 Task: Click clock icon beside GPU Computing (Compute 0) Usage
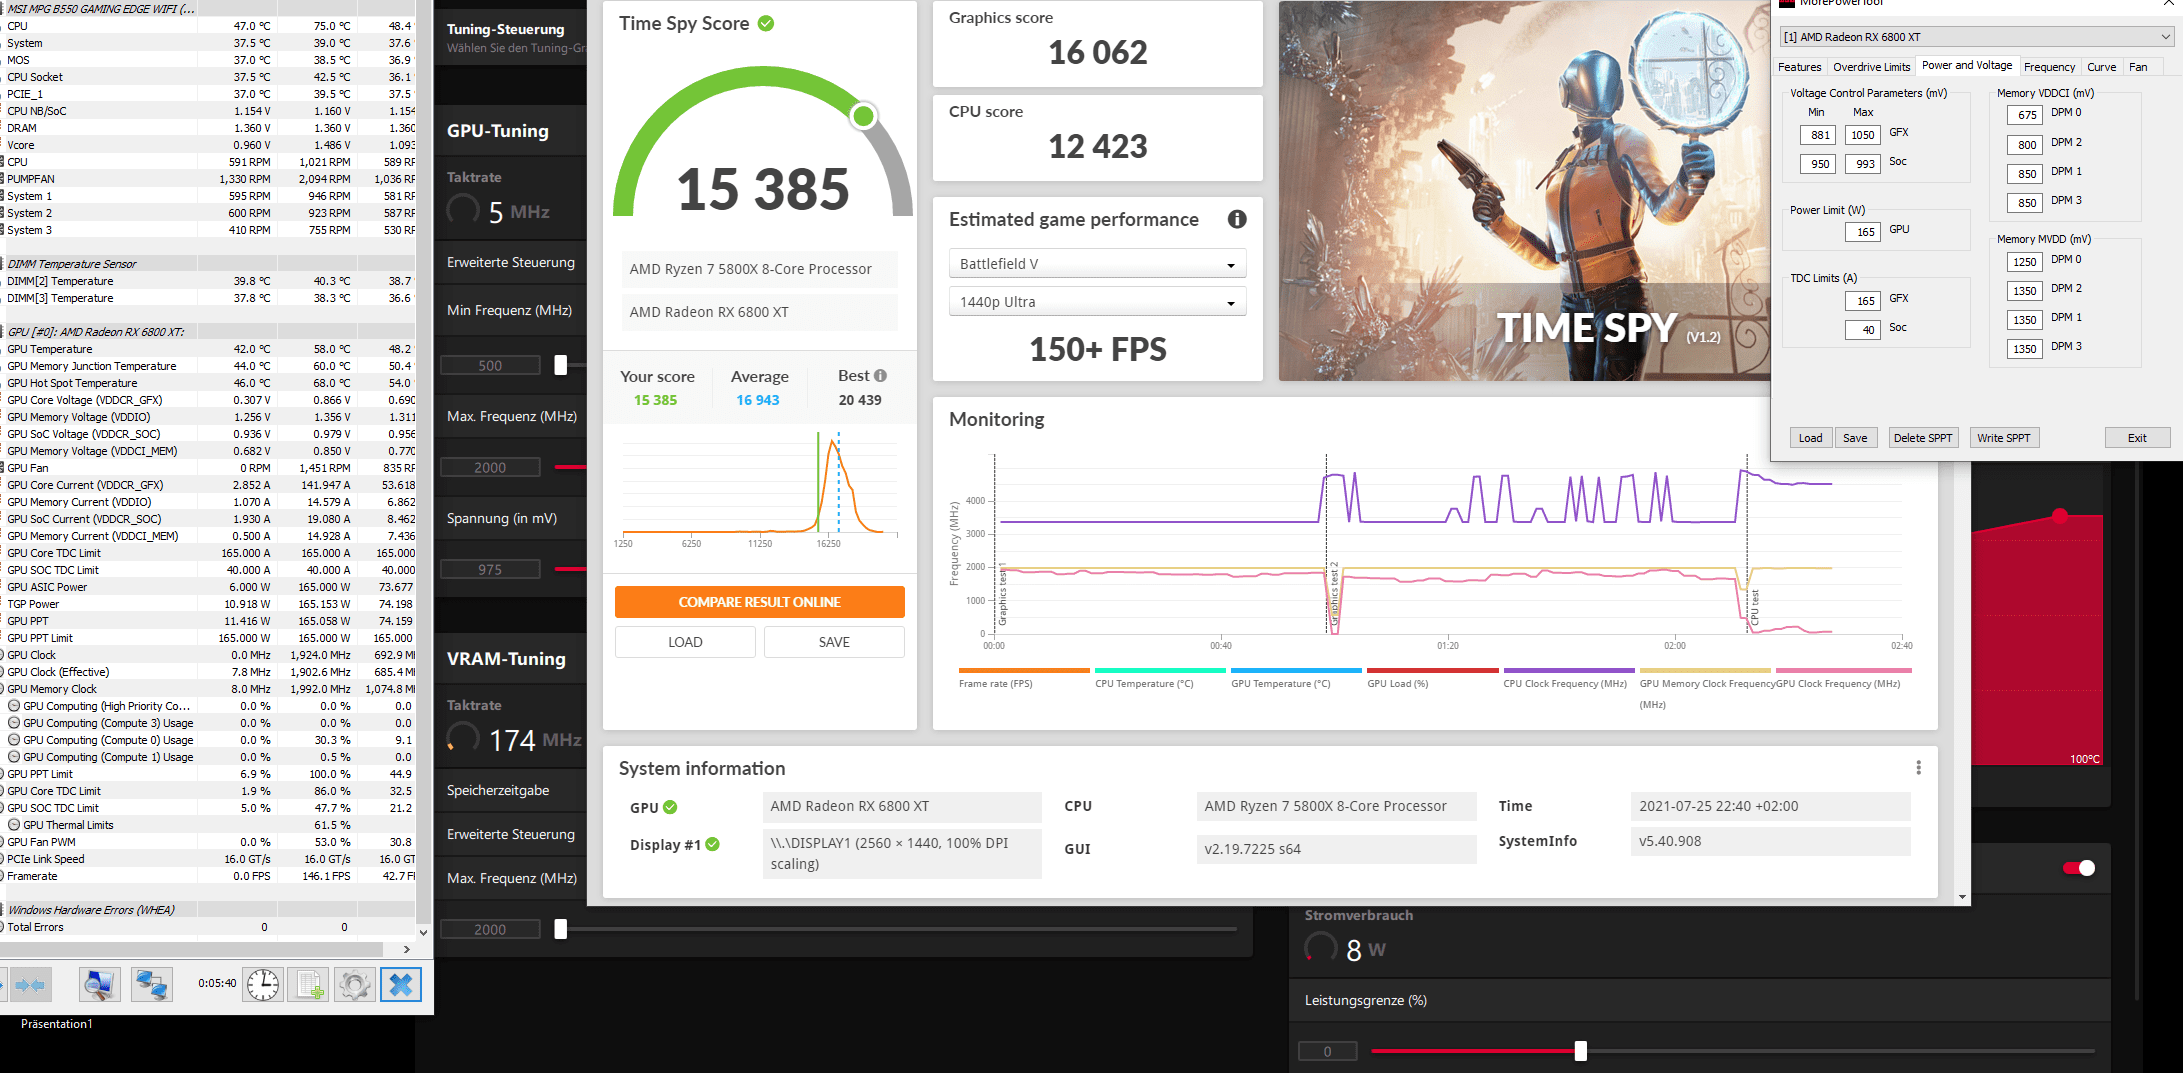point(14,740)
